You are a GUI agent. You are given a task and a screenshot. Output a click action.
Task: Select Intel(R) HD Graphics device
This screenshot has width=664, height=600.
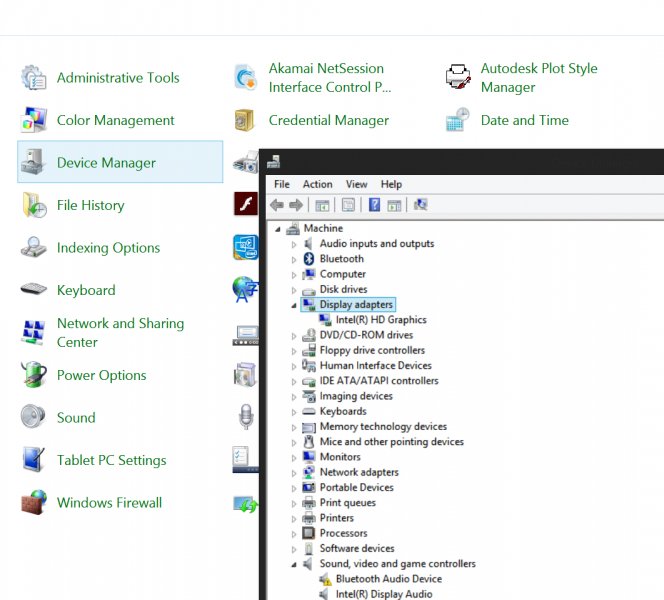[381, 320]
